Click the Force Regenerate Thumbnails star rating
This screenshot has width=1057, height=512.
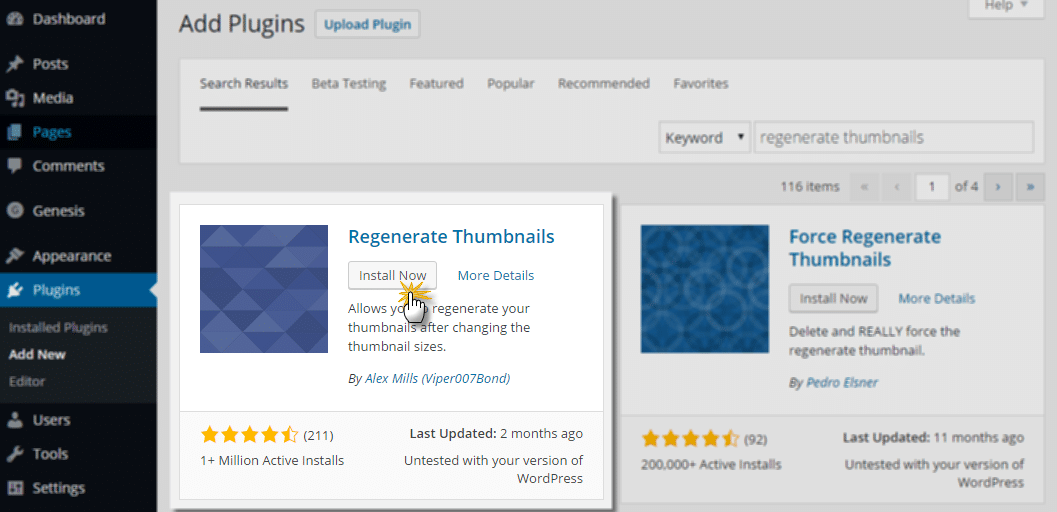pyautogui.click(x=690, y=440)
